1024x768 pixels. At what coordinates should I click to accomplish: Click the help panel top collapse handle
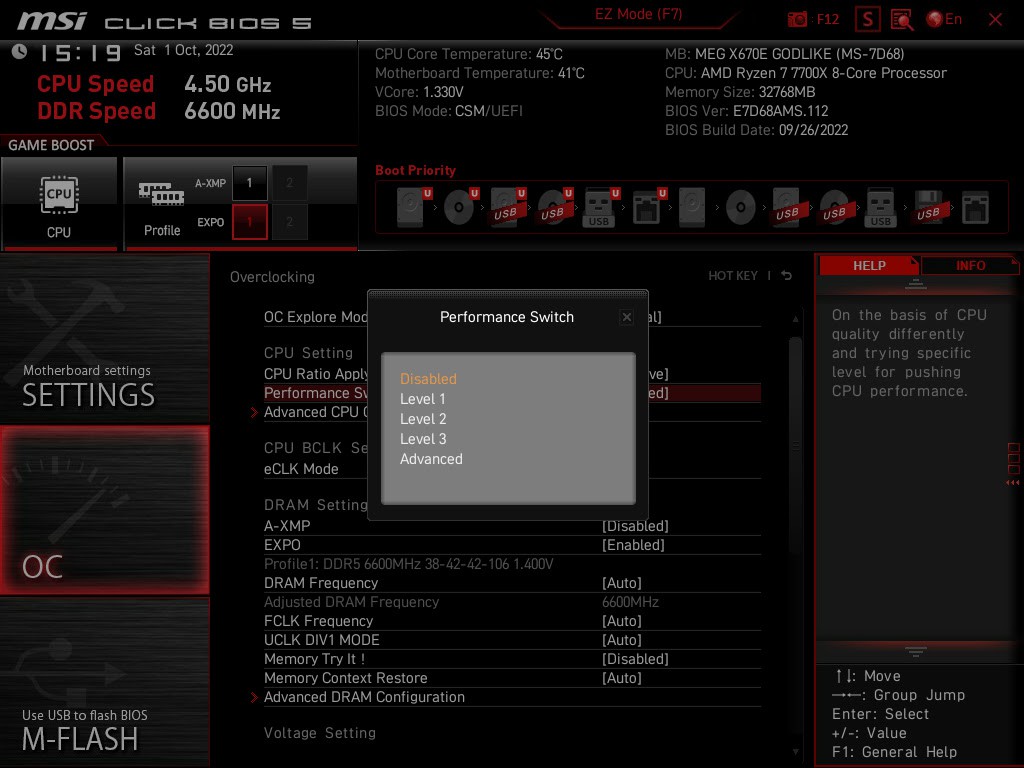pos(916,284)
